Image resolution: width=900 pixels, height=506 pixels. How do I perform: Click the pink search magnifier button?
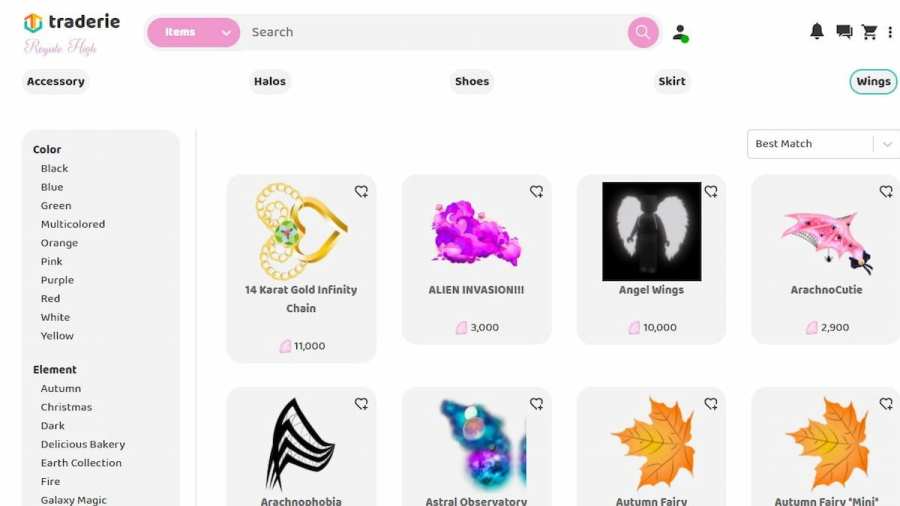coord(642,32)
